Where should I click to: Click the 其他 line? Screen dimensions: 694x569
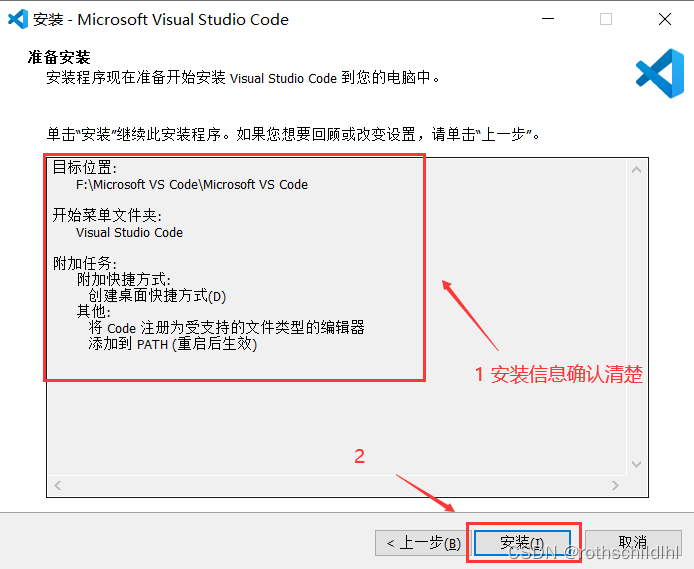[93, 311]
